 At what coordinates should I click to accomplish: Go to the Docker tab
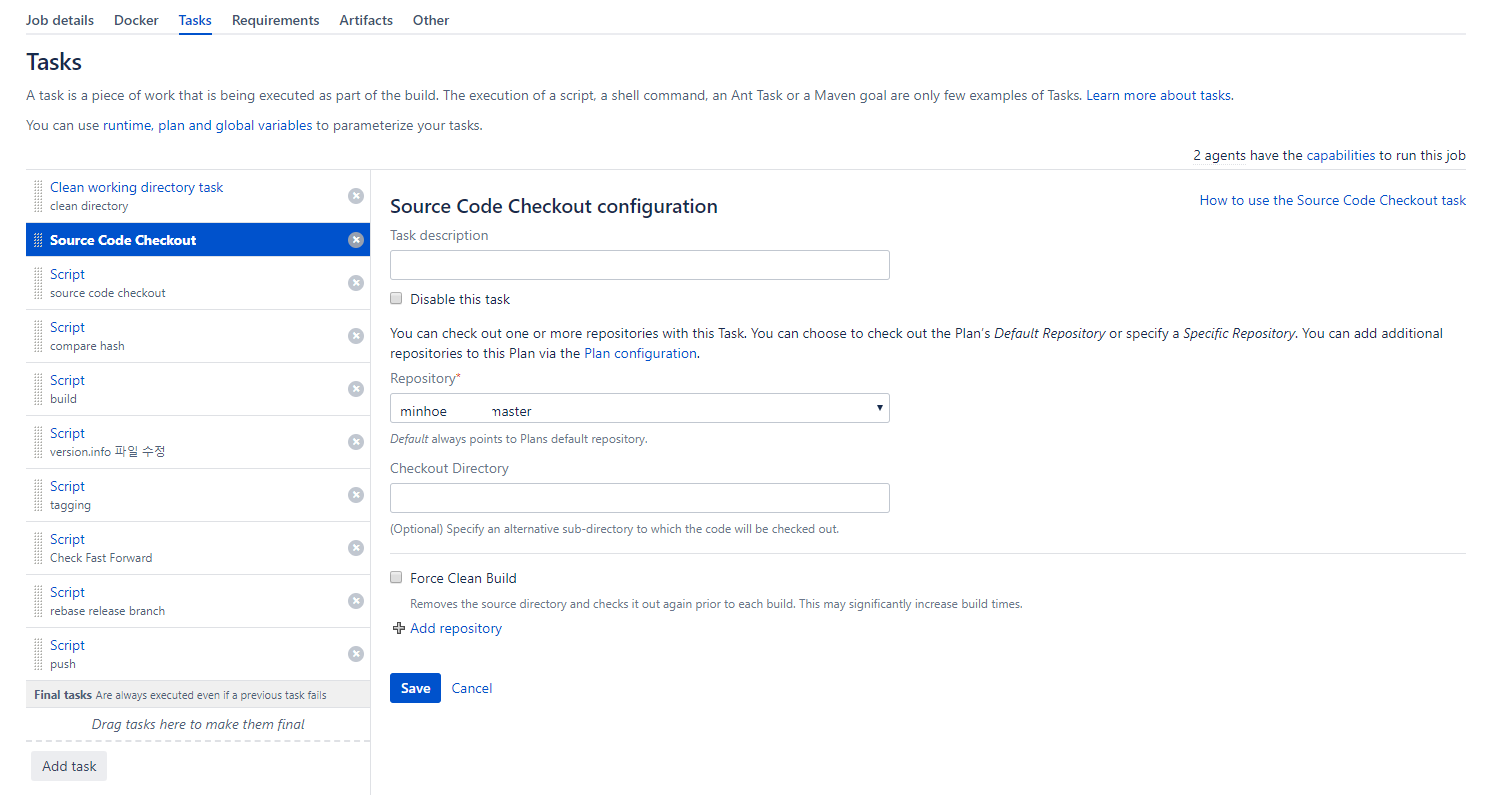[x=136, y=20]
